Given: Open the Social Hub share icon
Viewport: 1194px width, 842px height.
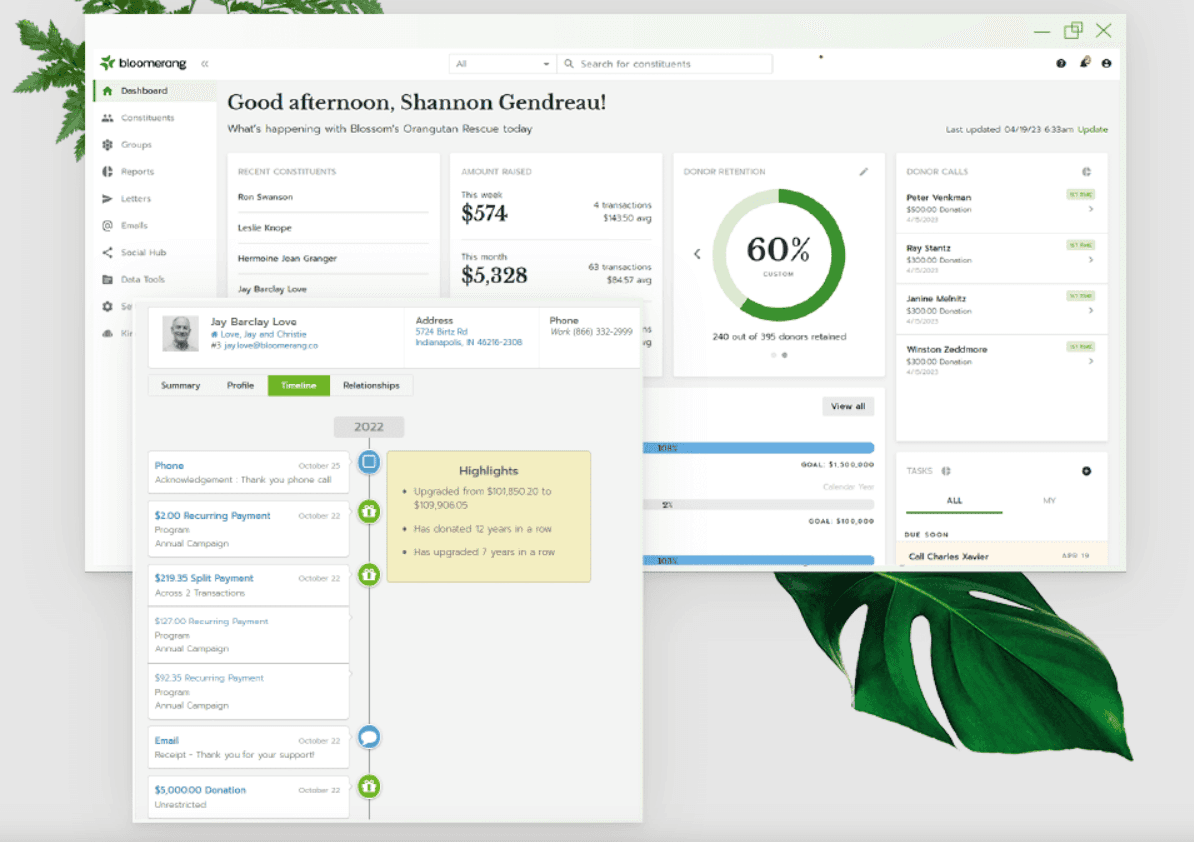Looking at the screenshot, I should 107,252.
